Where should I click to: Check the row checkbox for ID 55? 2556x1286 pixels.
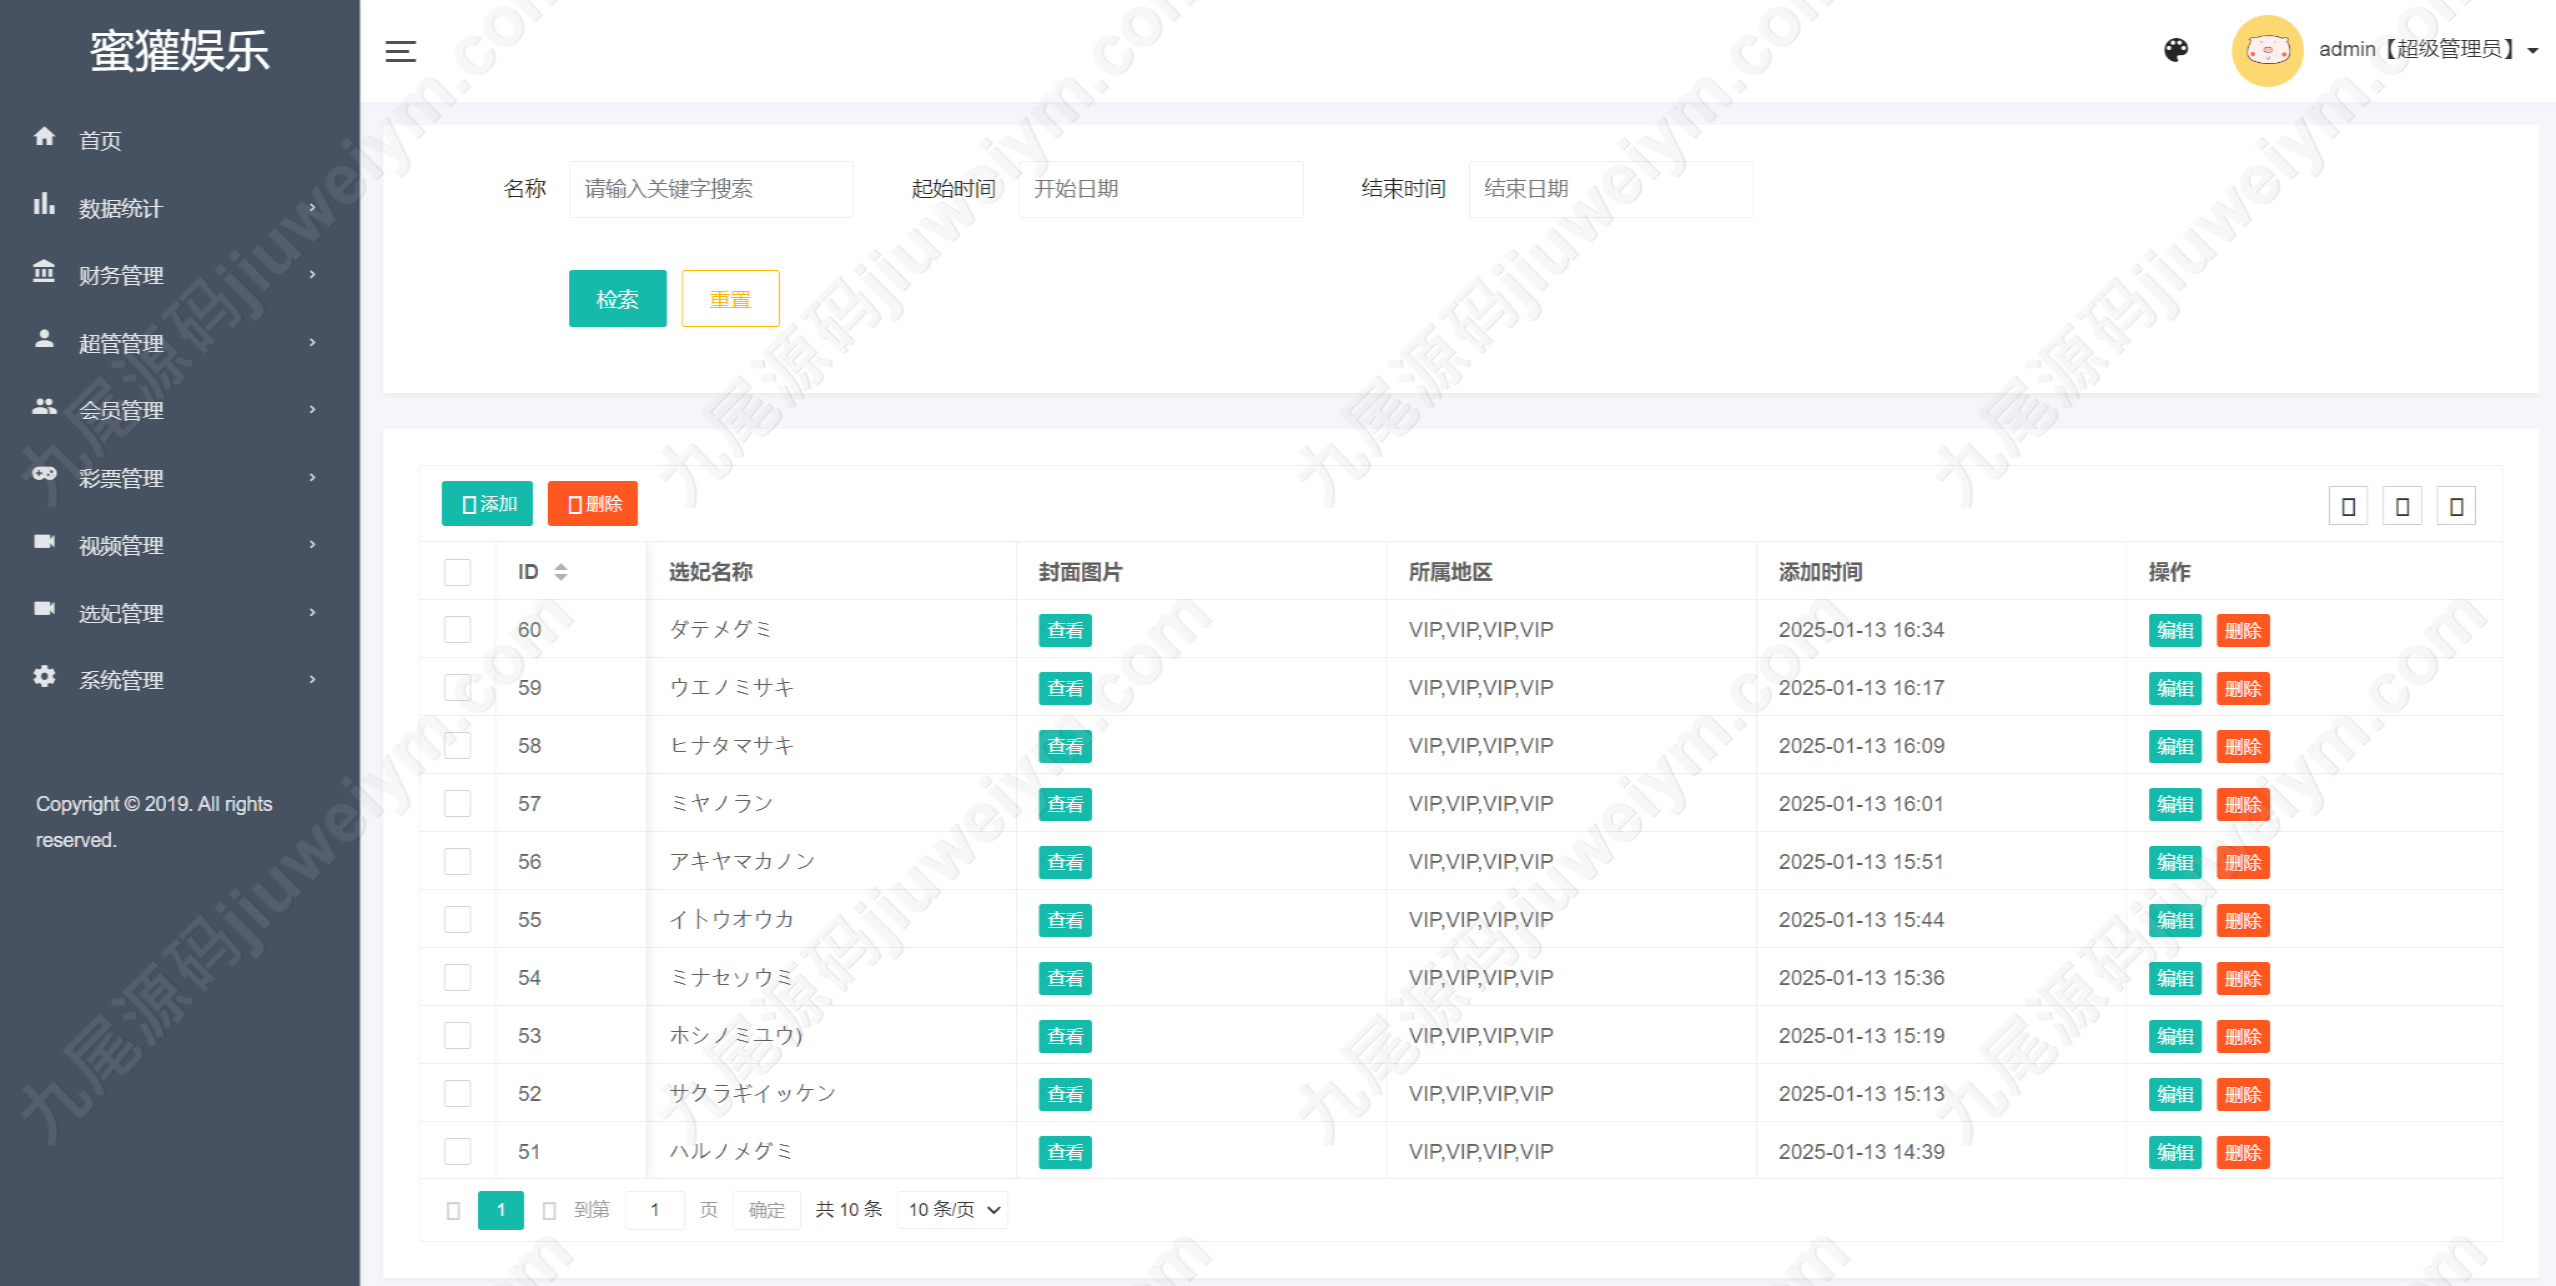(x=457, y=920)
